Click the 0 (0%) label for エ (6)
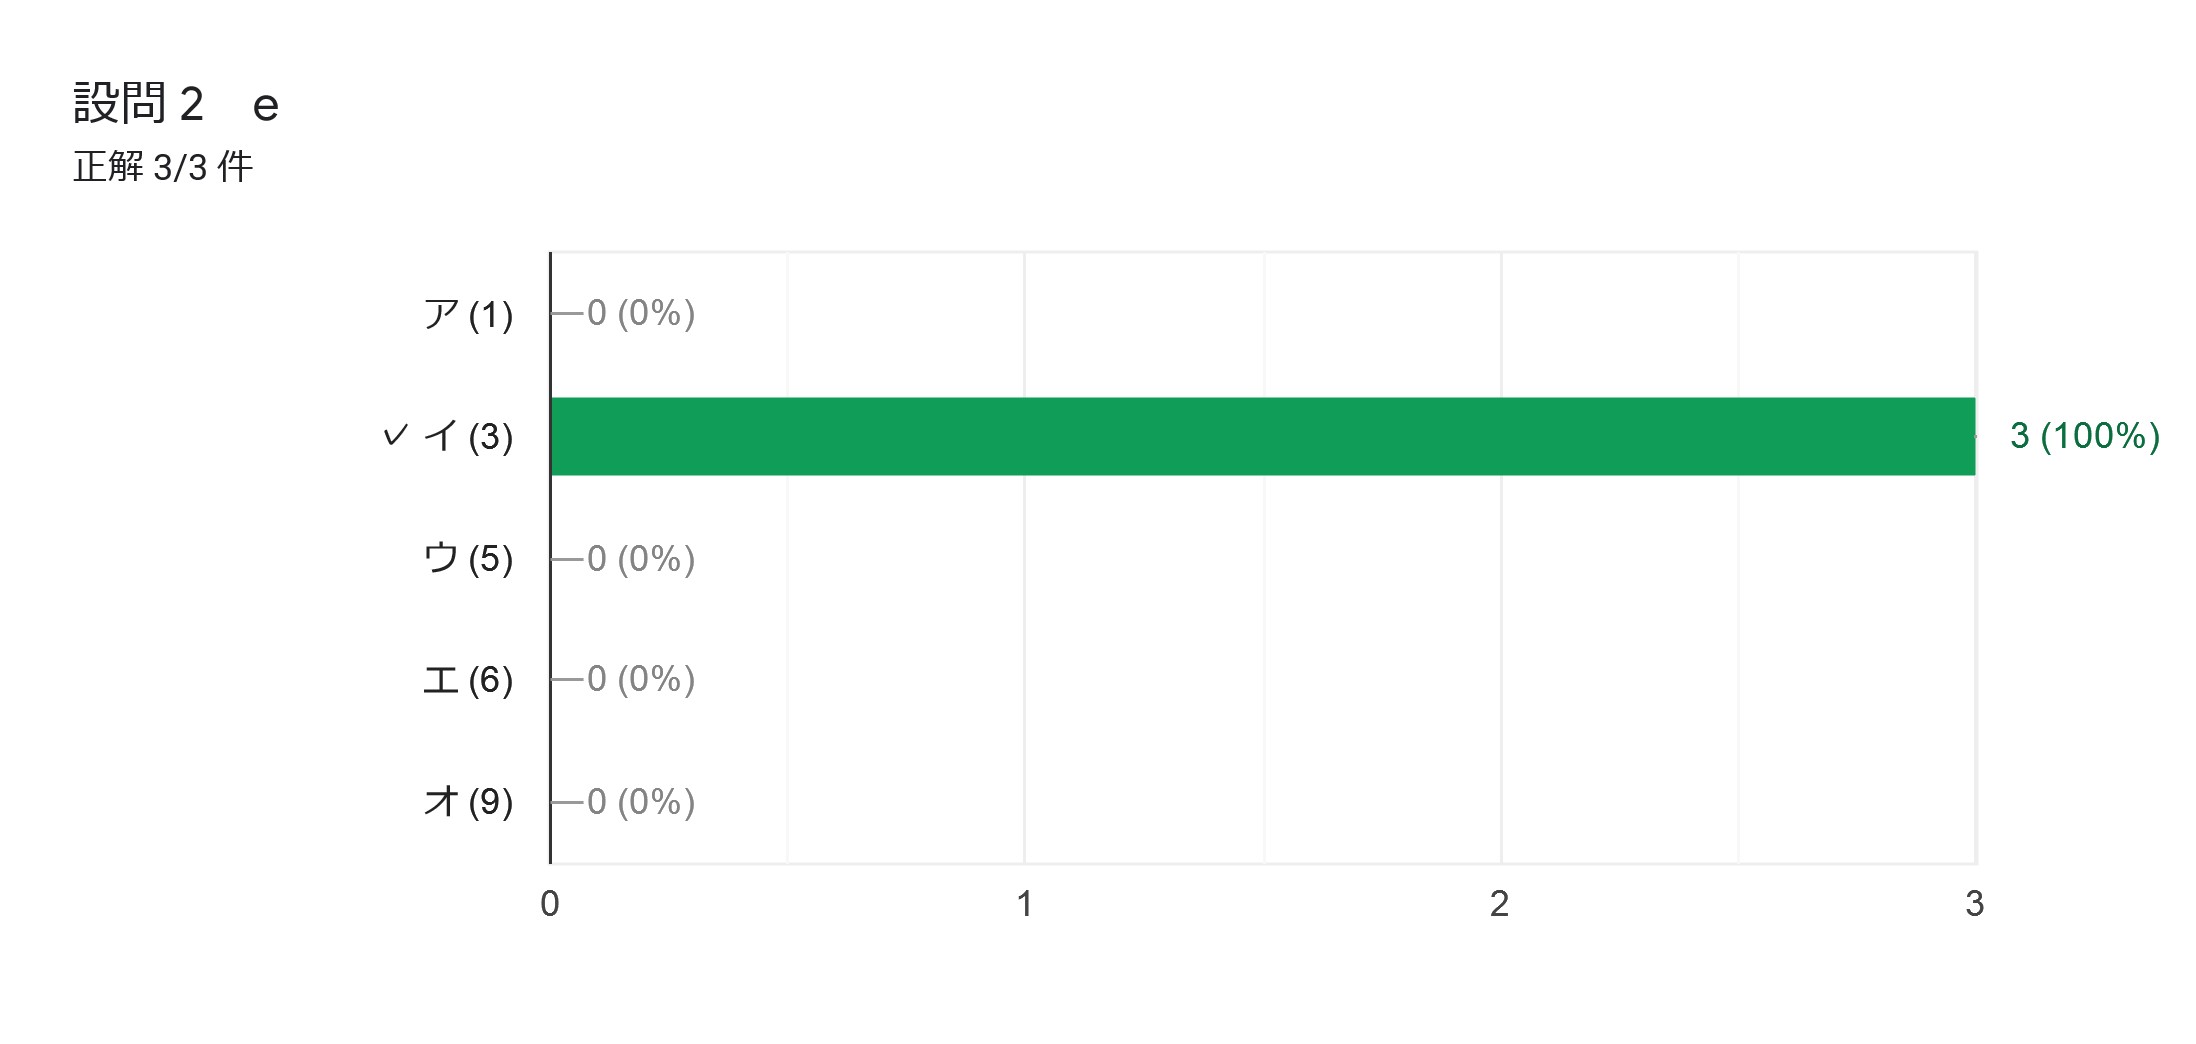Viewport: 2196px width, 1044px height. click(x=641, y=679)
